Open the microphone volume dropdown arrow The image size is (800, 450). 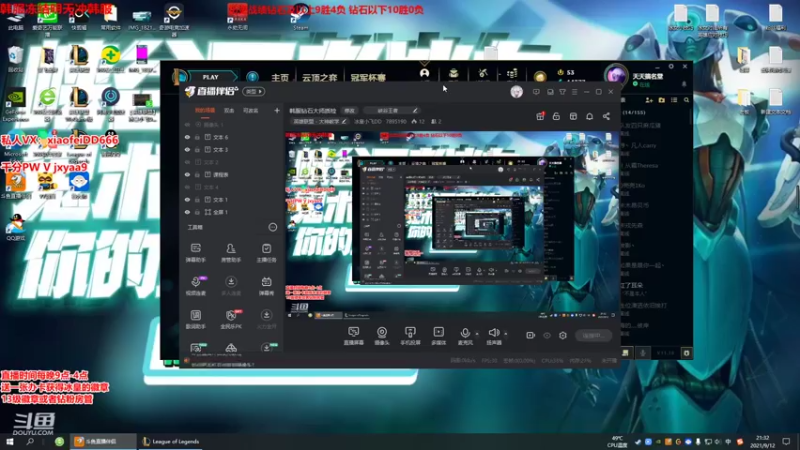click(x=477, y=334)
